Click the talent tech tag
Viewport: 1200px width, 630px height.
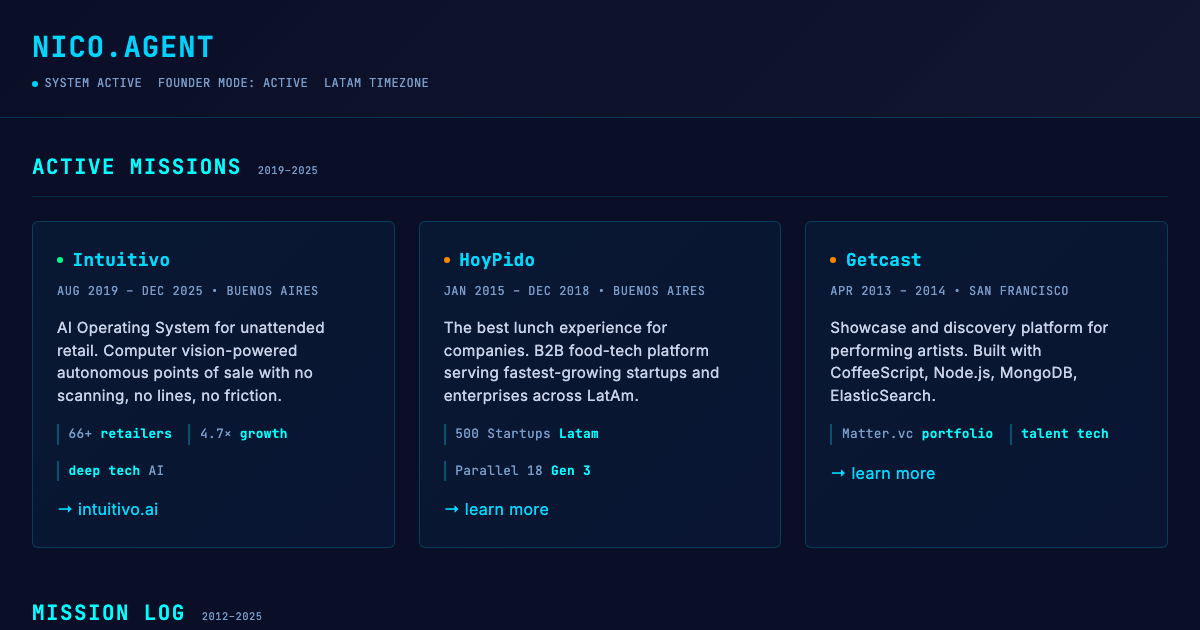(x=1060, y=434)
